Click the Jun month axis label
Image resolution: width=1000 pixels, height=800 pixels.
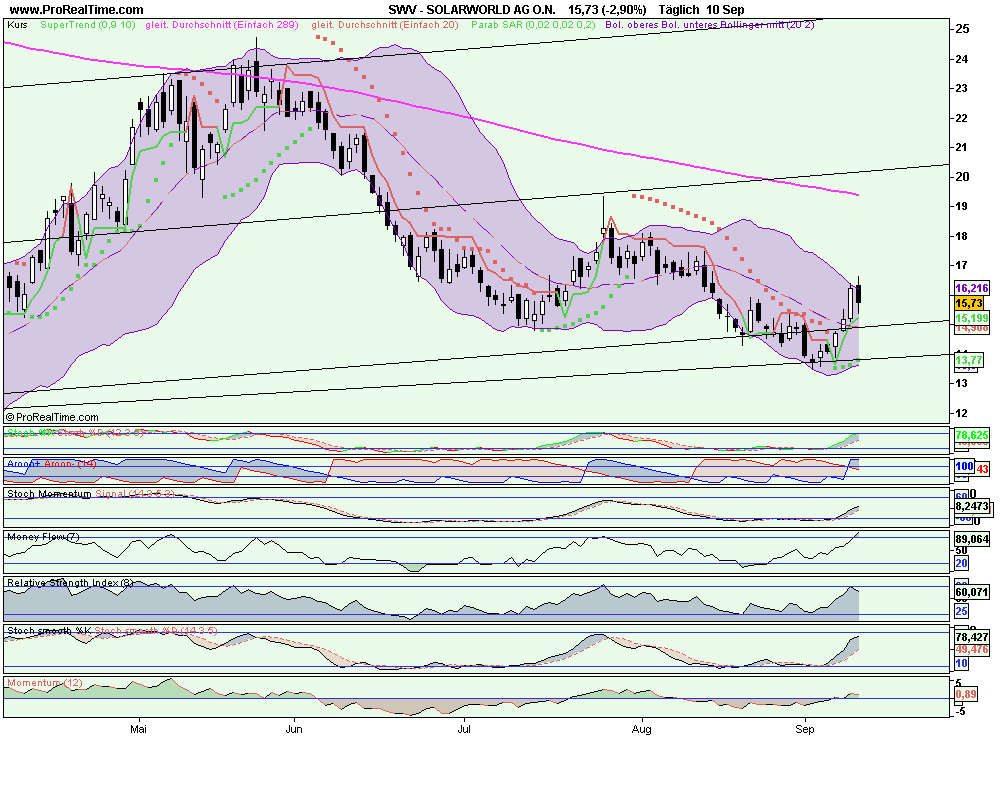[293, 729]
